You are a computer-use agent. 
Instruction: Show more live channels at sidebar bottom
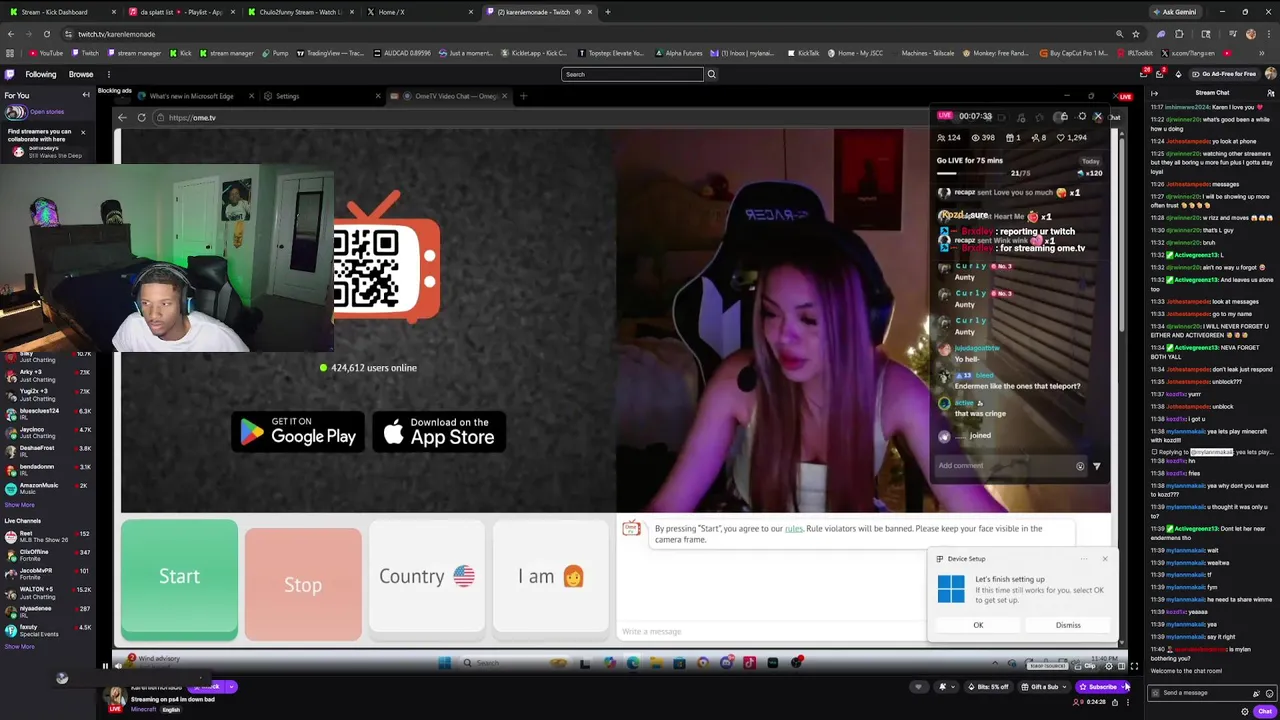[19, 647]
